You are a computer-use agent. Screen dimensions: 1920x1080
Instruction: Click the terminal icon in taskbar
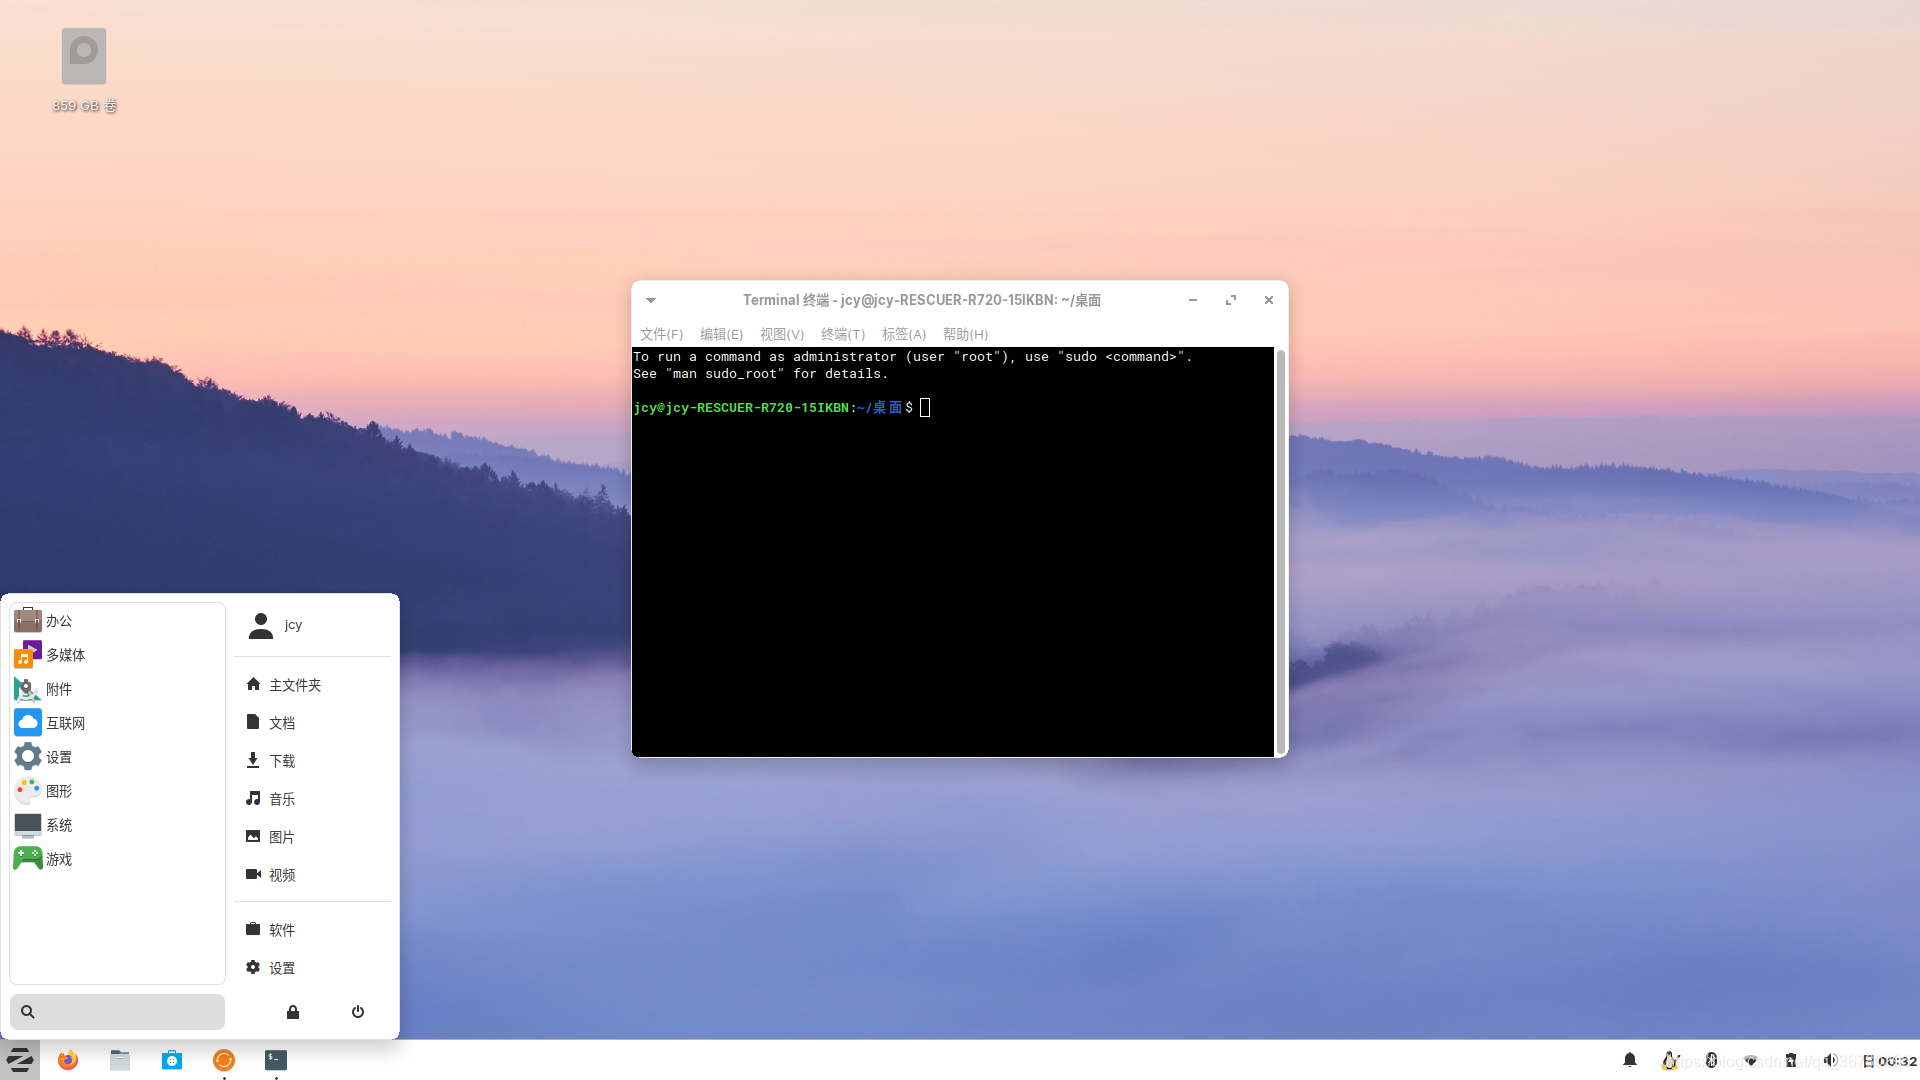click(x=276, y=1060)
